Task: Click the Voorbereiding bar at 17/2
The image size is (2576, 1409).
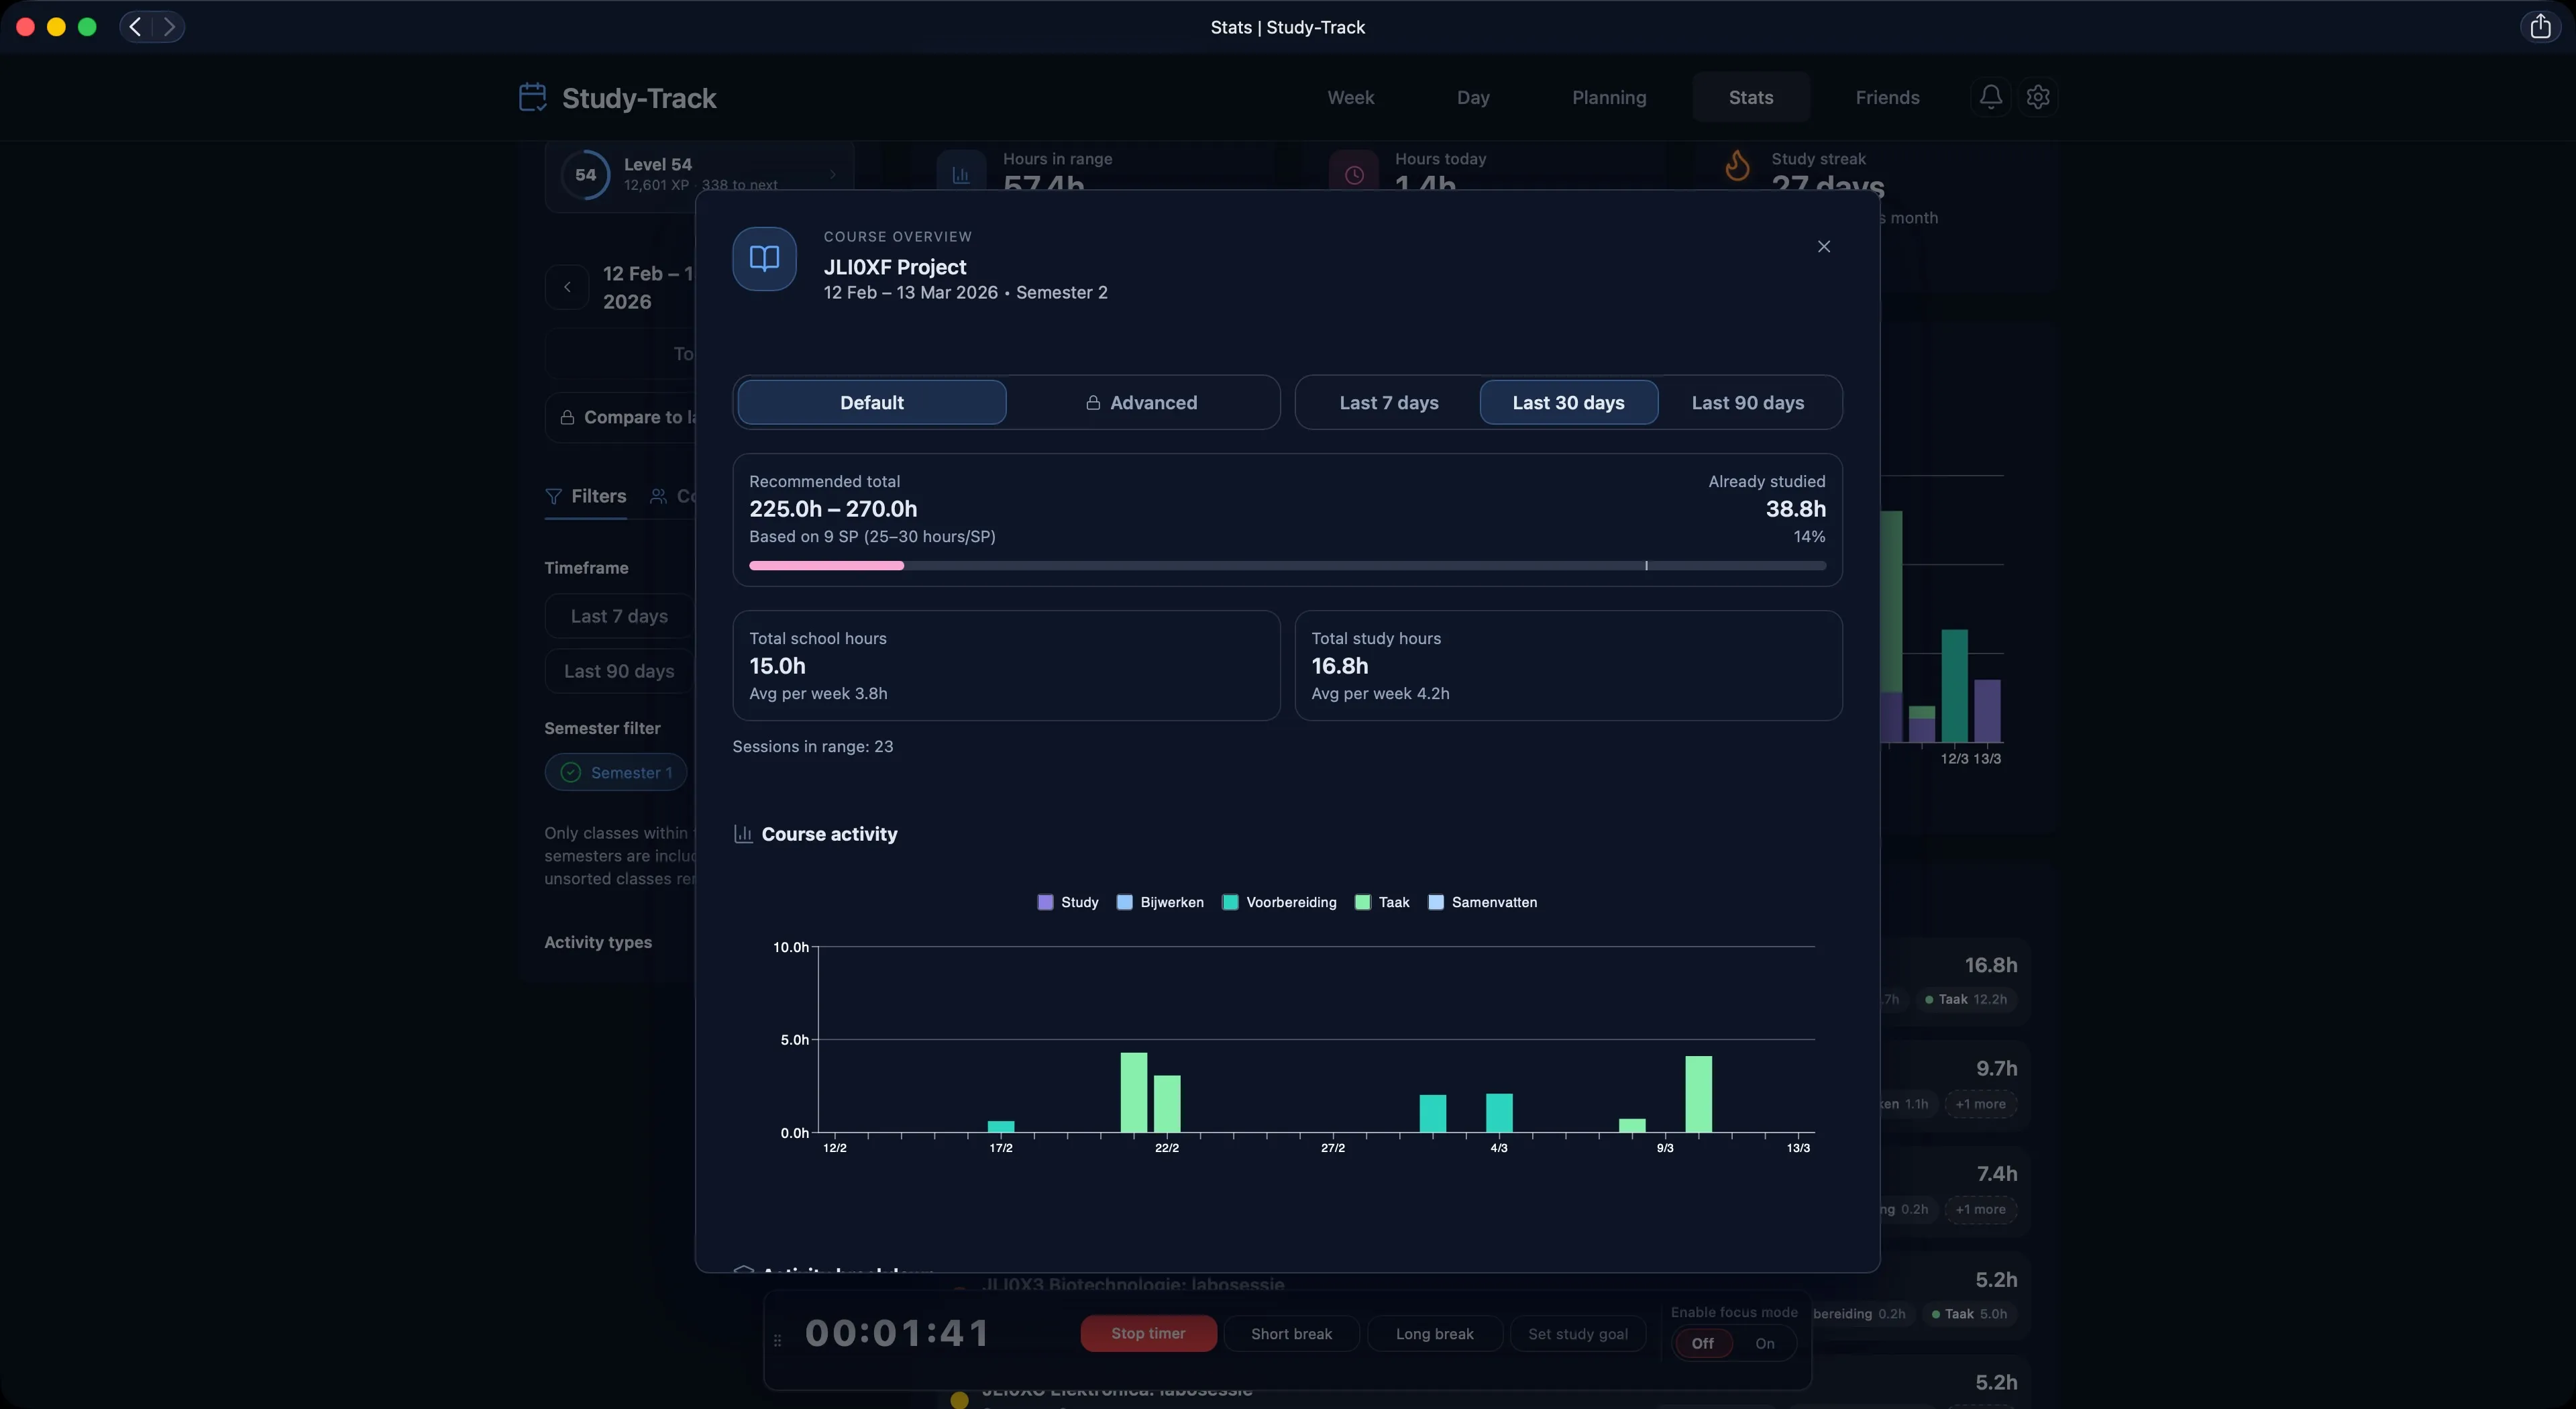Action: tap(1001, 1127)
